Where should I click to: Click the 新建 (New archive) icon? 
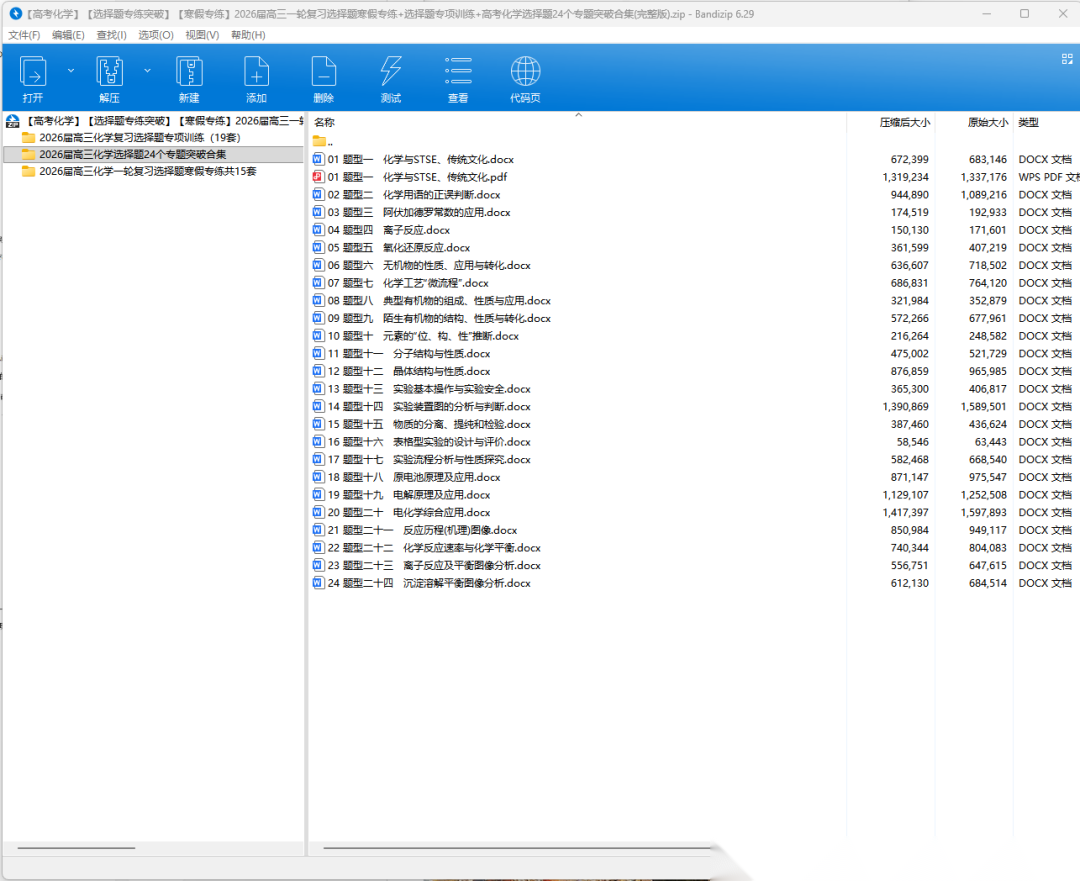point(189,73)
